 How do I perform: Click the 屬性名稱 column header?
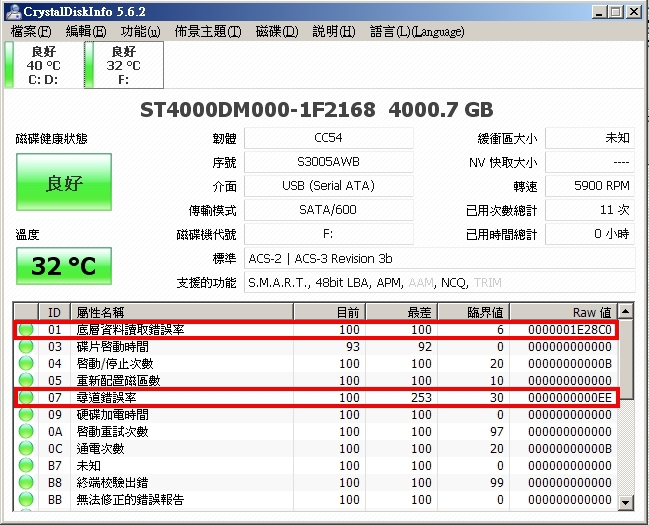click(x=182, y=312)
